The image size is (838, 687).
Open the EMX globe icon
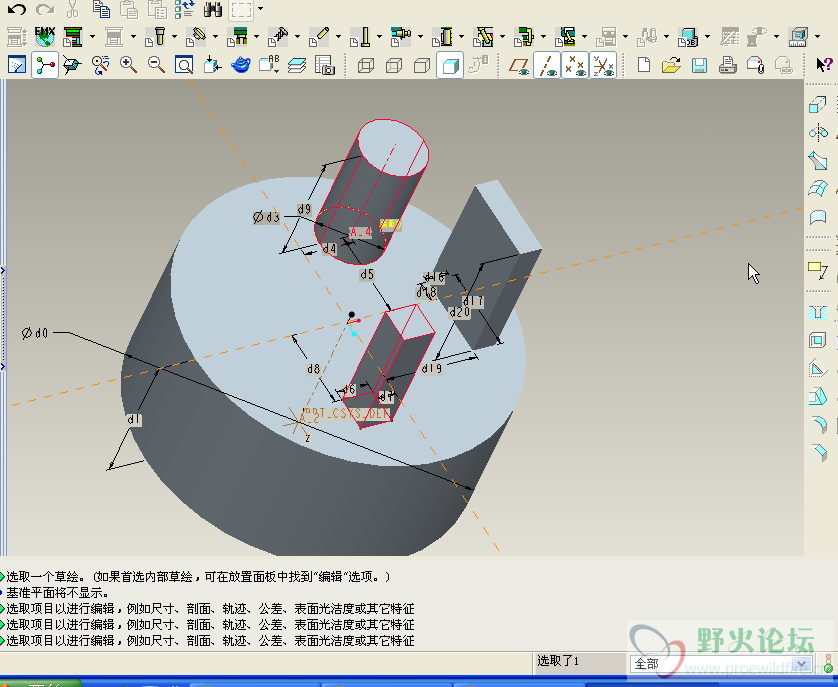coord(45,36)
